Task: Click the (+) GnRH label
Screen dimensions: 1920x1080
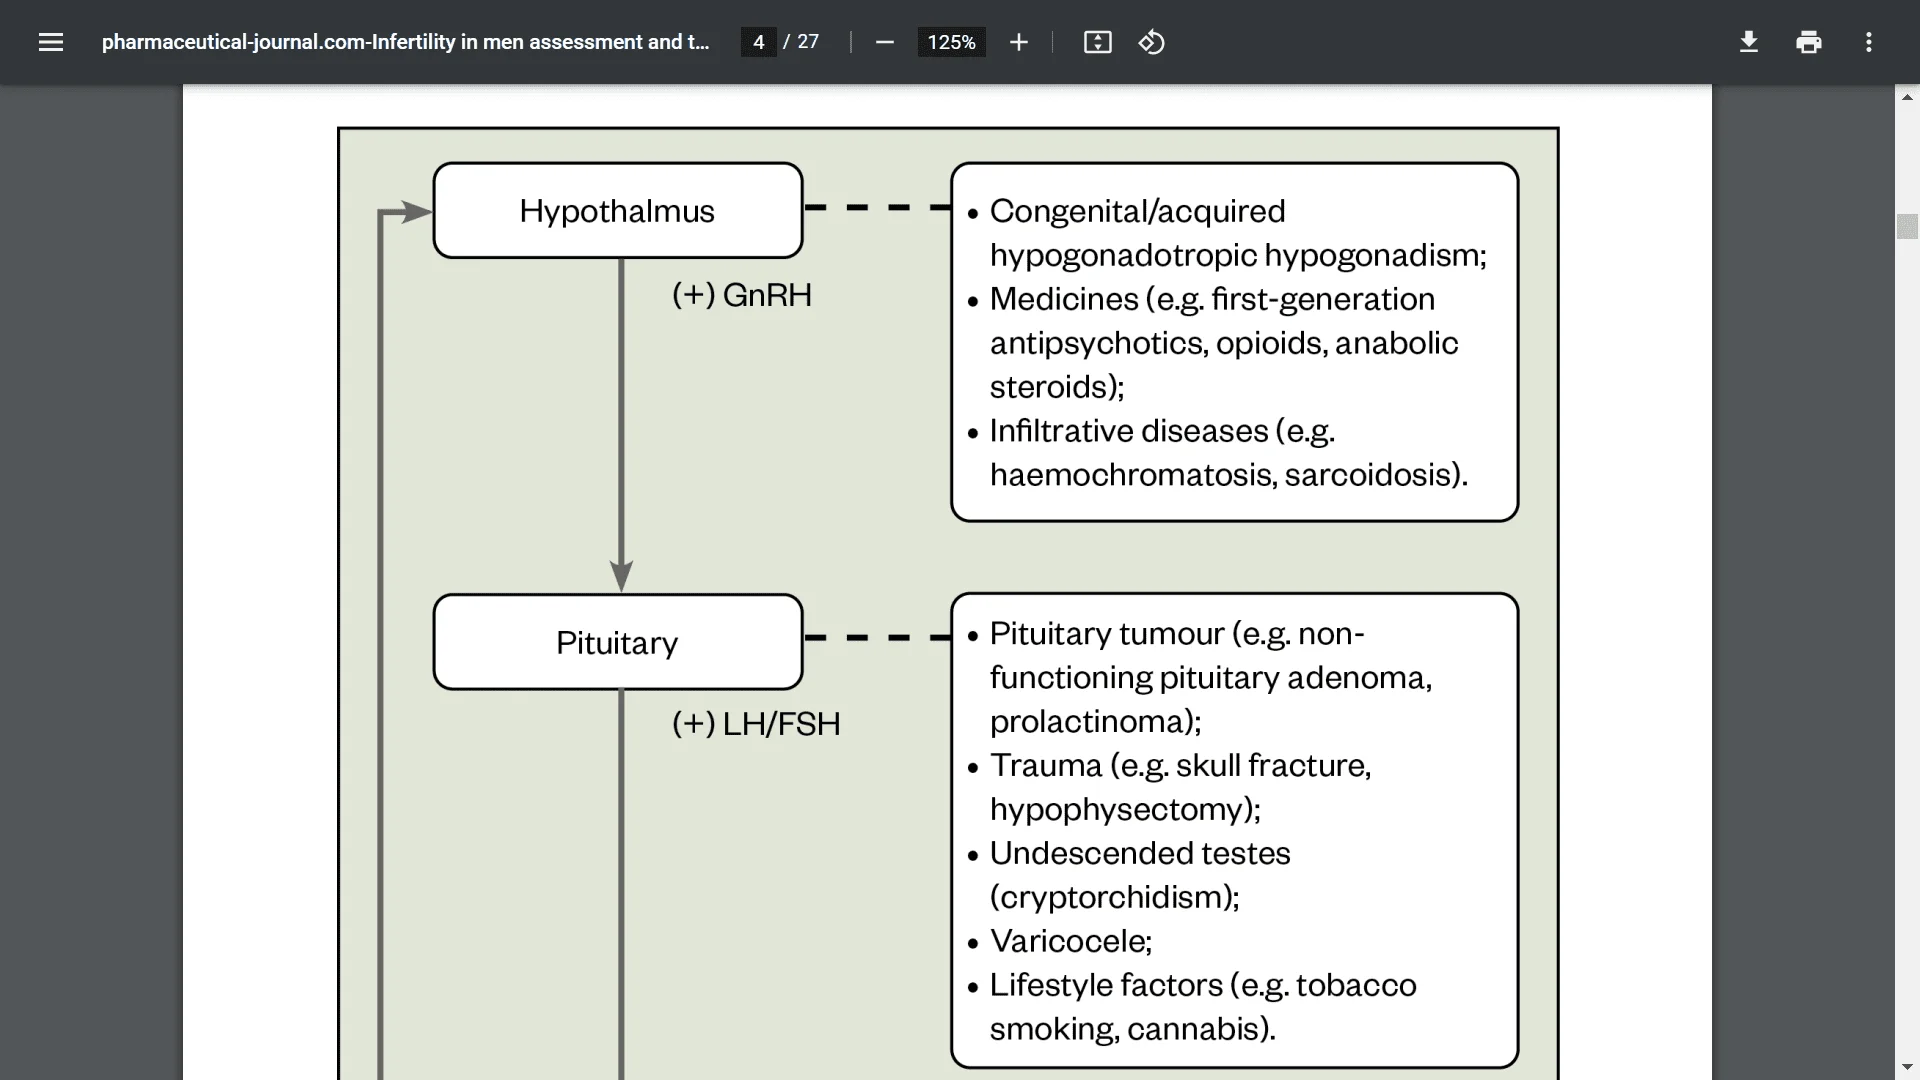Action: (741, 295)
